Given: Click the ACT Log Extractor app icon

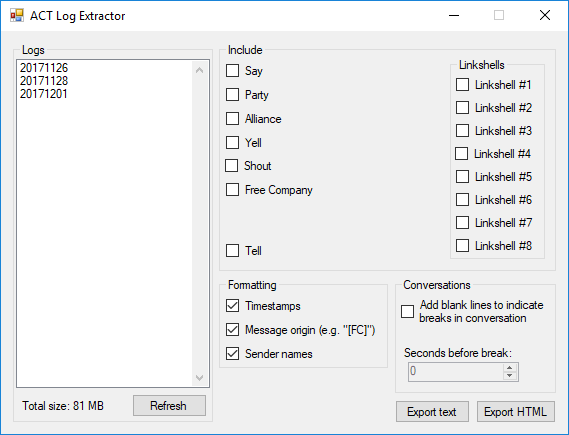Looking at the screenshot, I should (17, 16).
